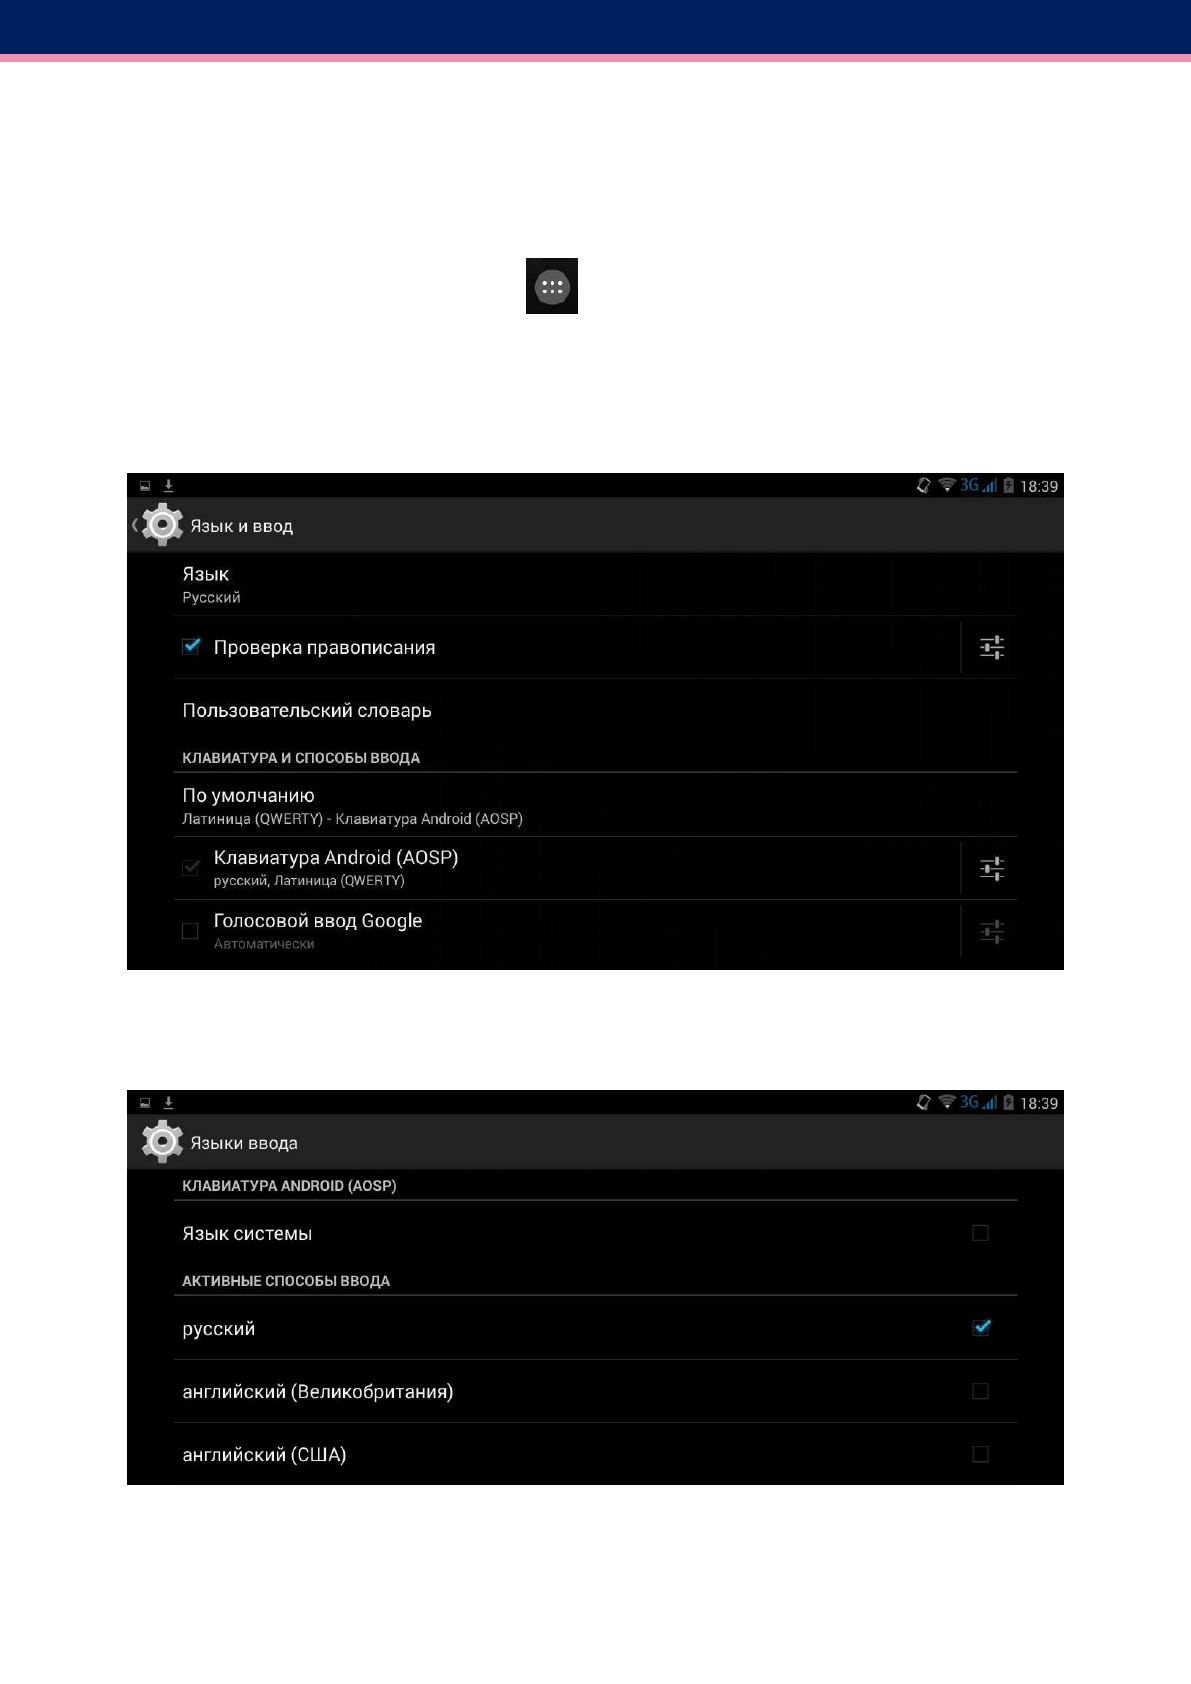This screenshot has width=1191, height=1684.
Task: Tap Wi-Fi status icon in upper screenshot
Action: pos(946,486)
